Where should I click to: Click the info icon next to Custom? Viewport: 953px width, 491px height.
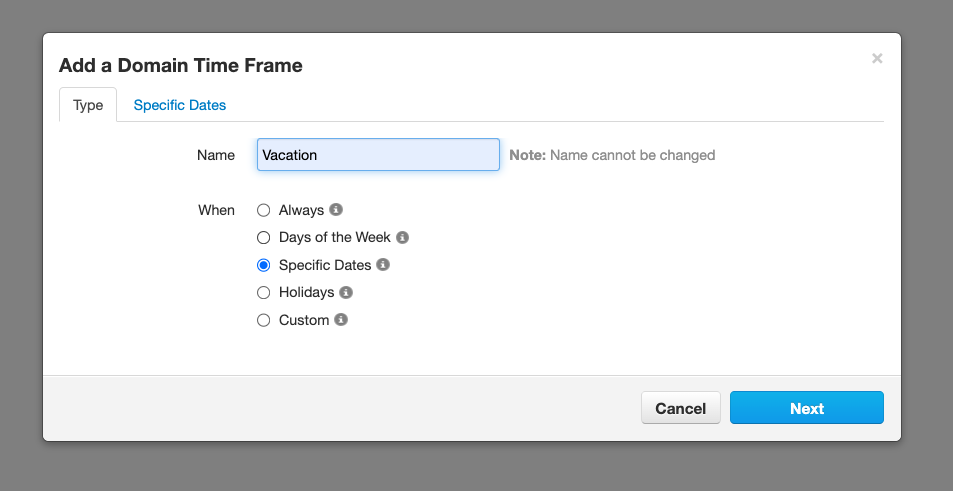click(341, 320)
